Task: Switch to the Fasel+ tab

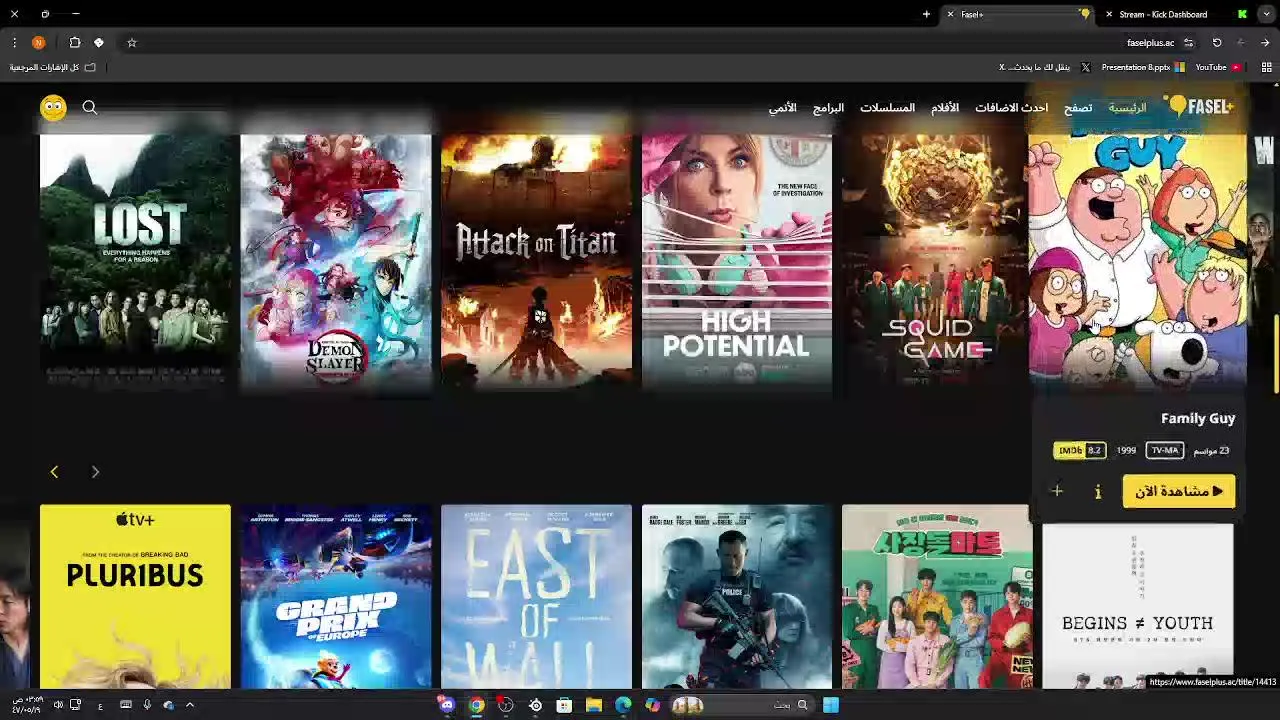Action: tap(1018, 14)
